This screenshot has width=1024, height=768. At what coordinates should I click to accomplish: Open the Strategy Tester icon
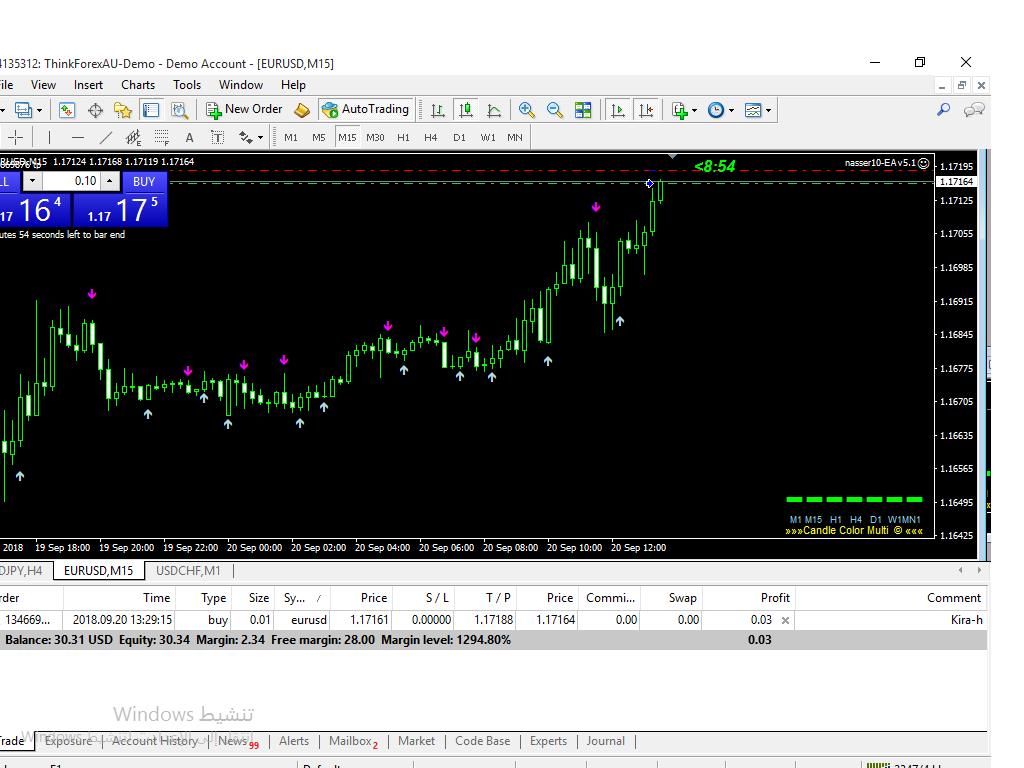click(179, 110)
